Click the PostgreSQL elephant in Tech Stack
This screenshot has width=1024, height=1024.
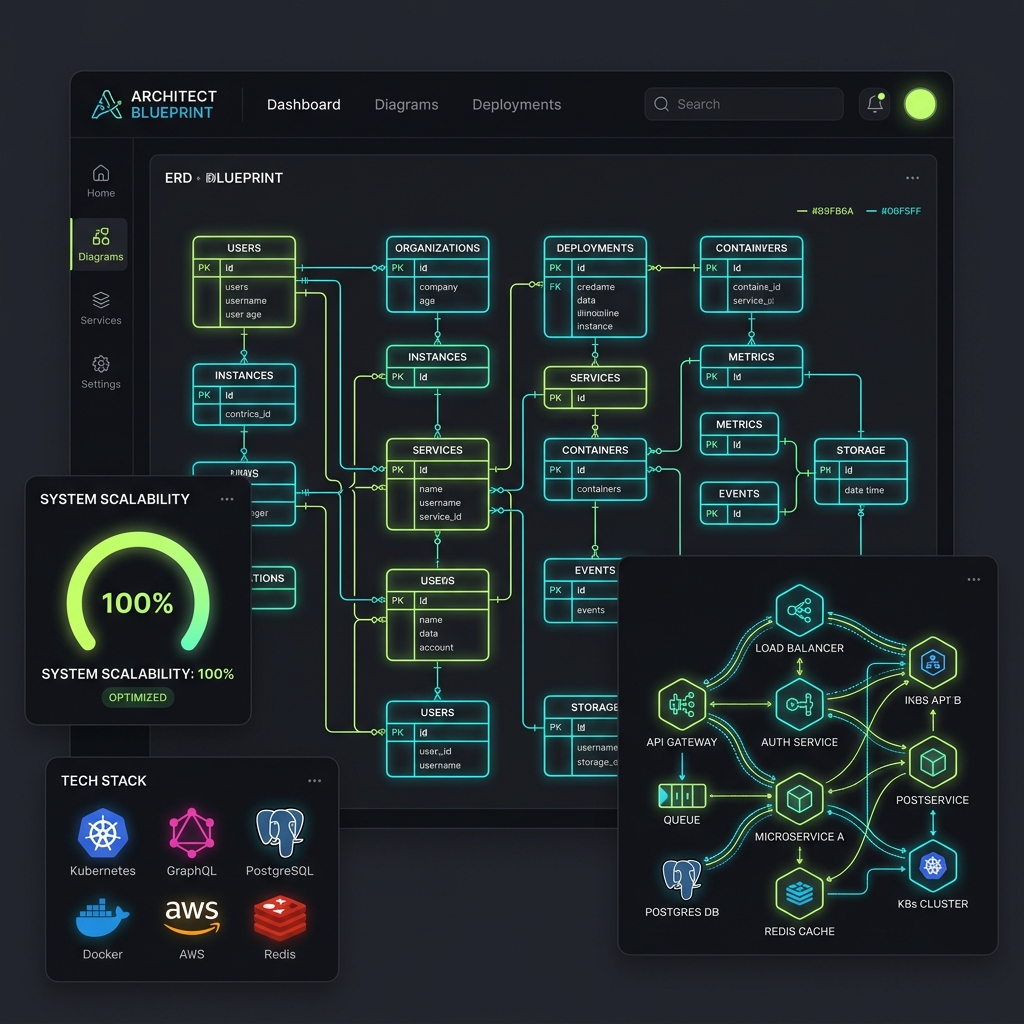(x=280, y=833)
